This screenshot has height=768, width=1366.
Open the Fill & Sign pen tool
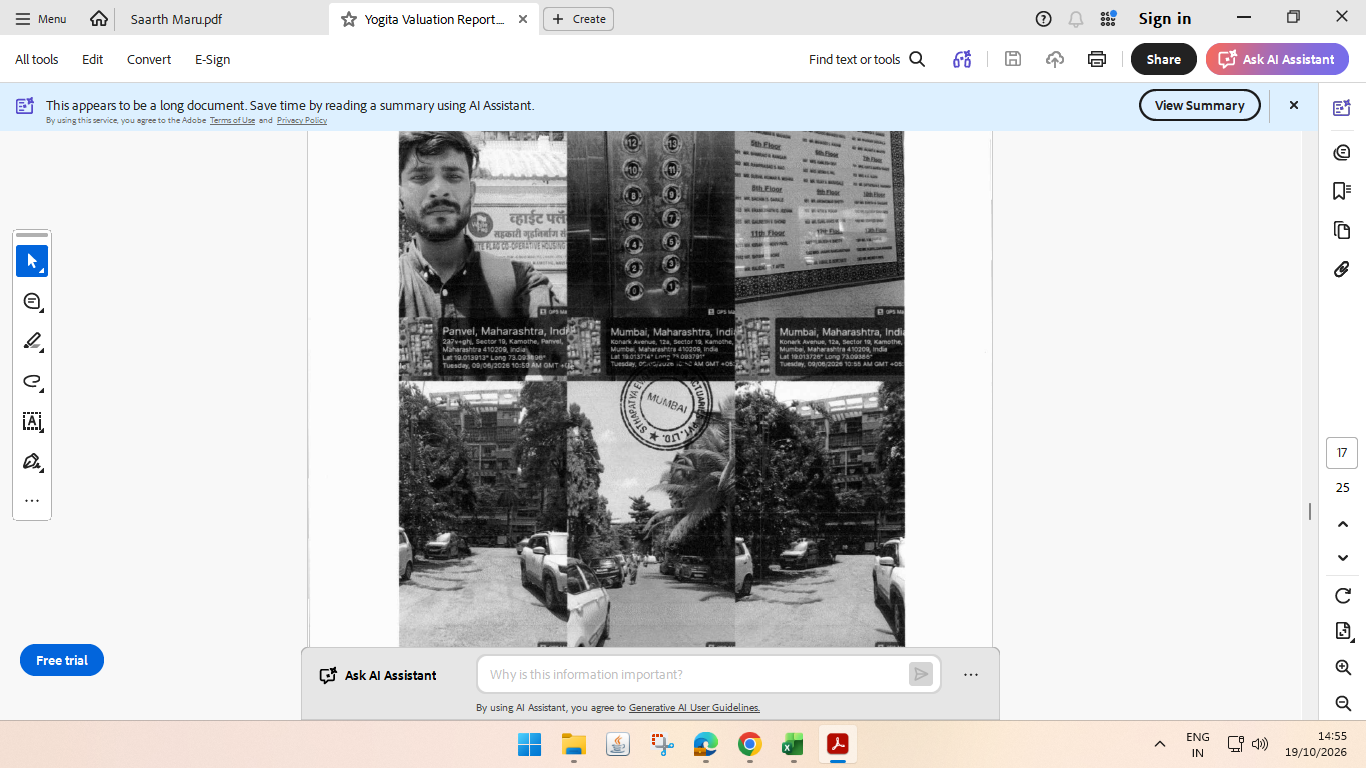click(x=32, y=461)
